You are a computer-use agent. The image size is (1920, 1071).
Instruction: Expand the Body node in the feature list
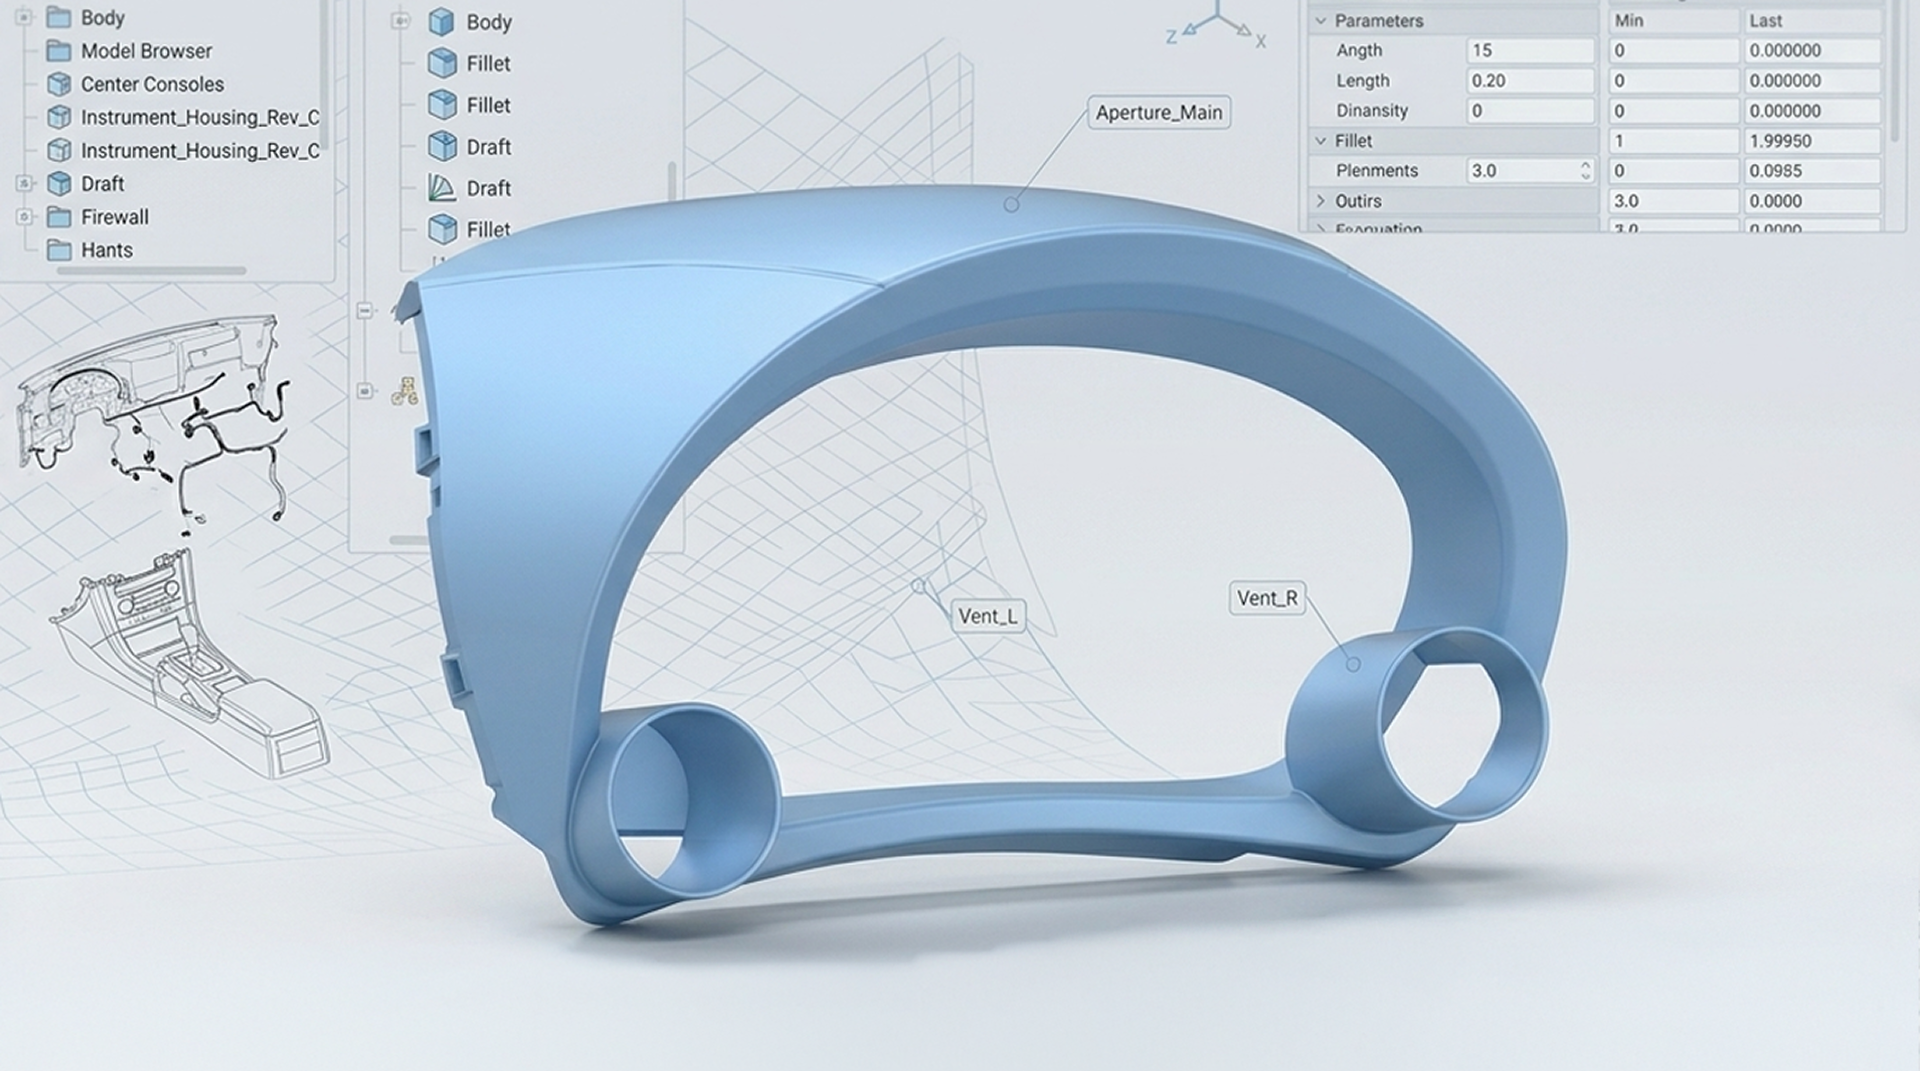click(400, 21)
